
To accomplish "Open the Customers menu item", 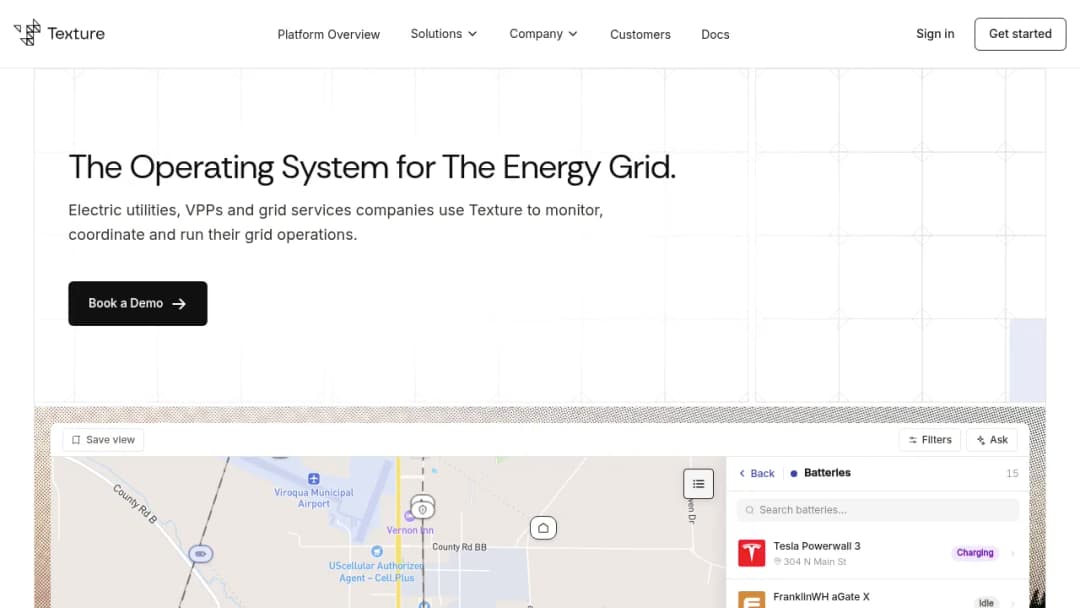I will 640,34.
